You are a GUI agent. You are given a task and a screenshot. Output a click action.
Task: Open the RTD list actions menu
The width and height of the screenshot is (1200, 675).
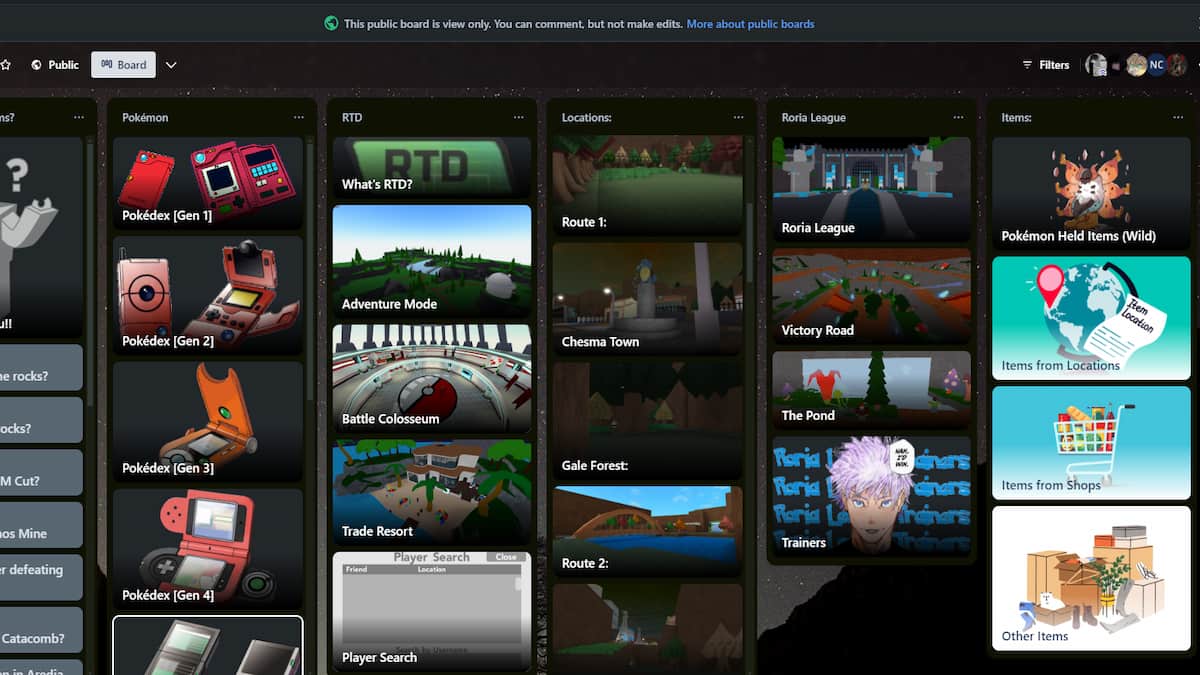(518, 117)
